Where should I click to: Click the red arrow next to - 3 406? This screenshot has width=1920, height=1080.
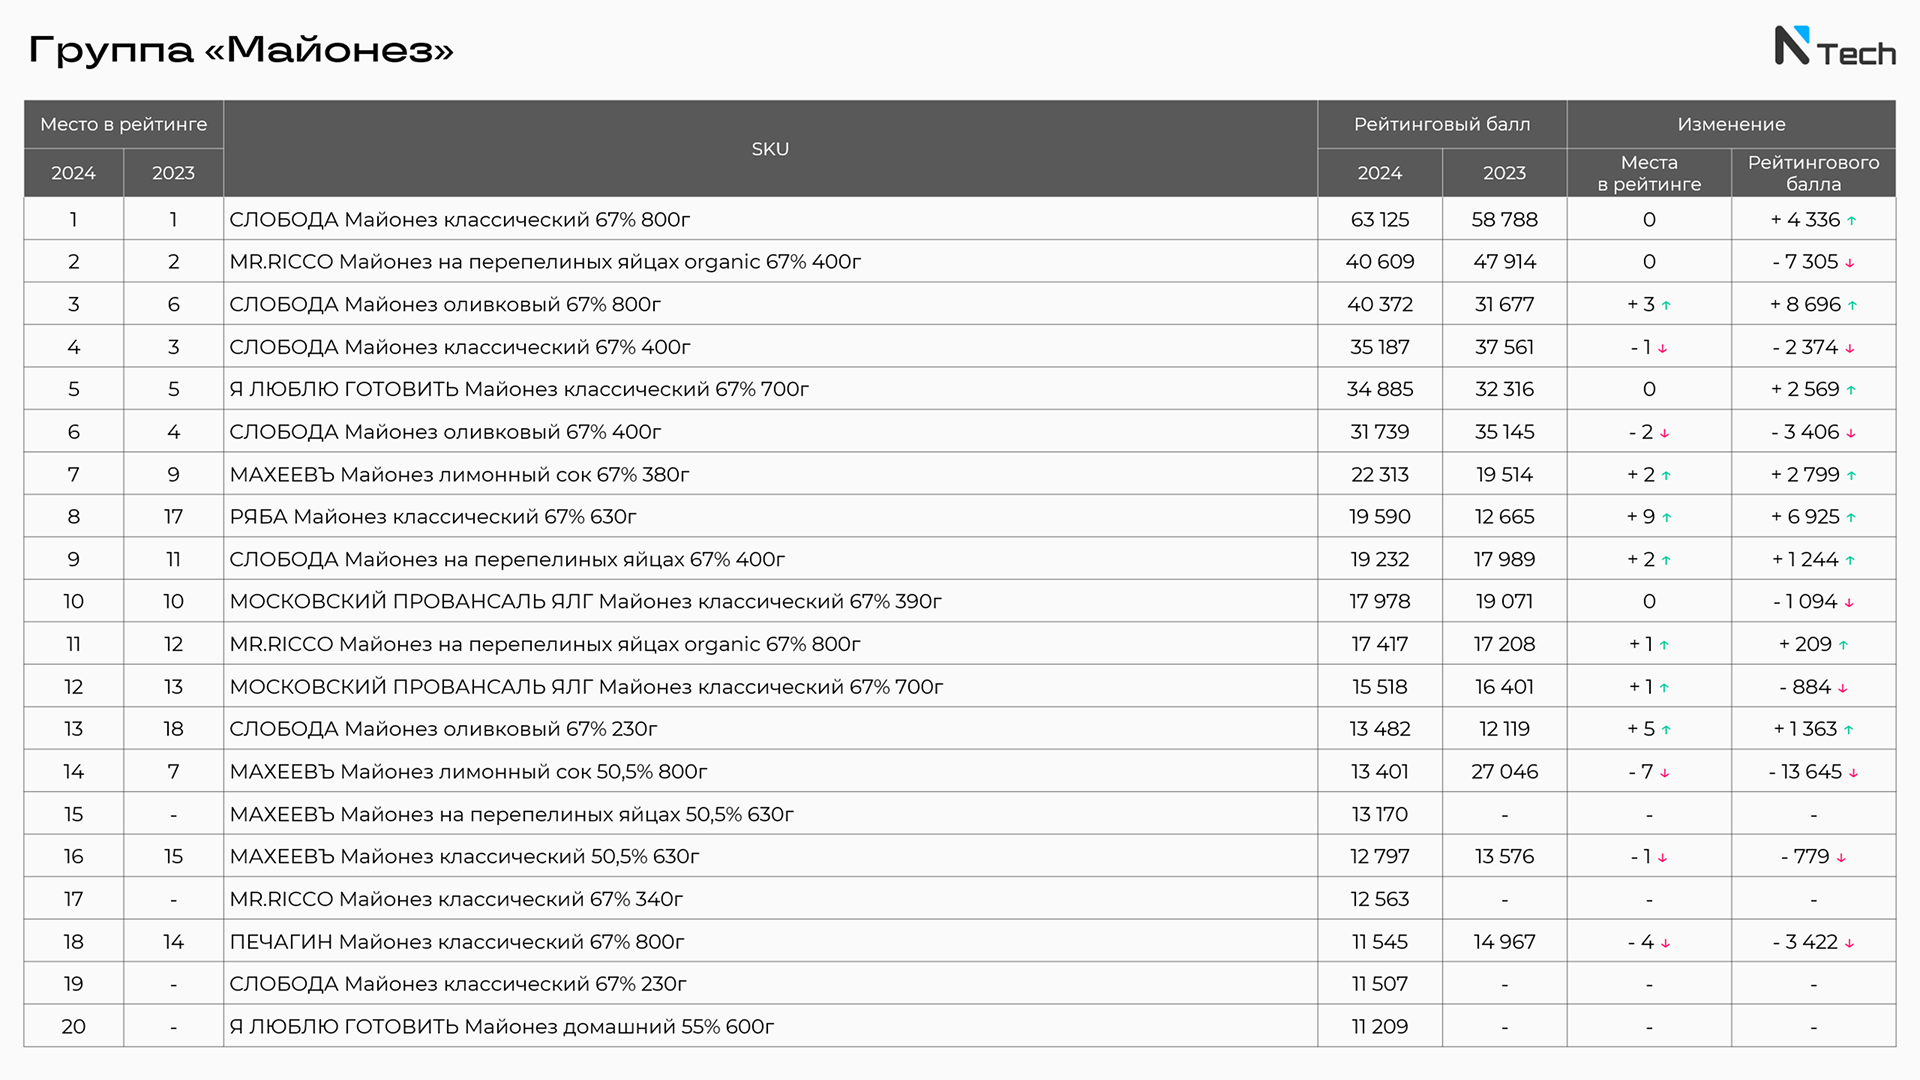(x=1851, y=433)
